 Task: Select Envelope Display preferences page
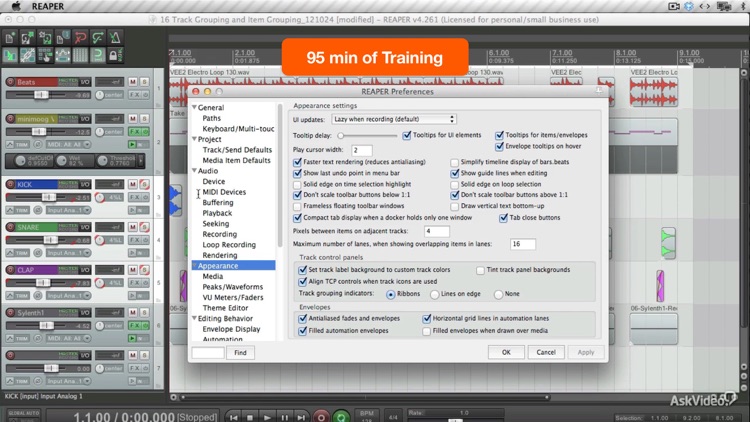231,329
